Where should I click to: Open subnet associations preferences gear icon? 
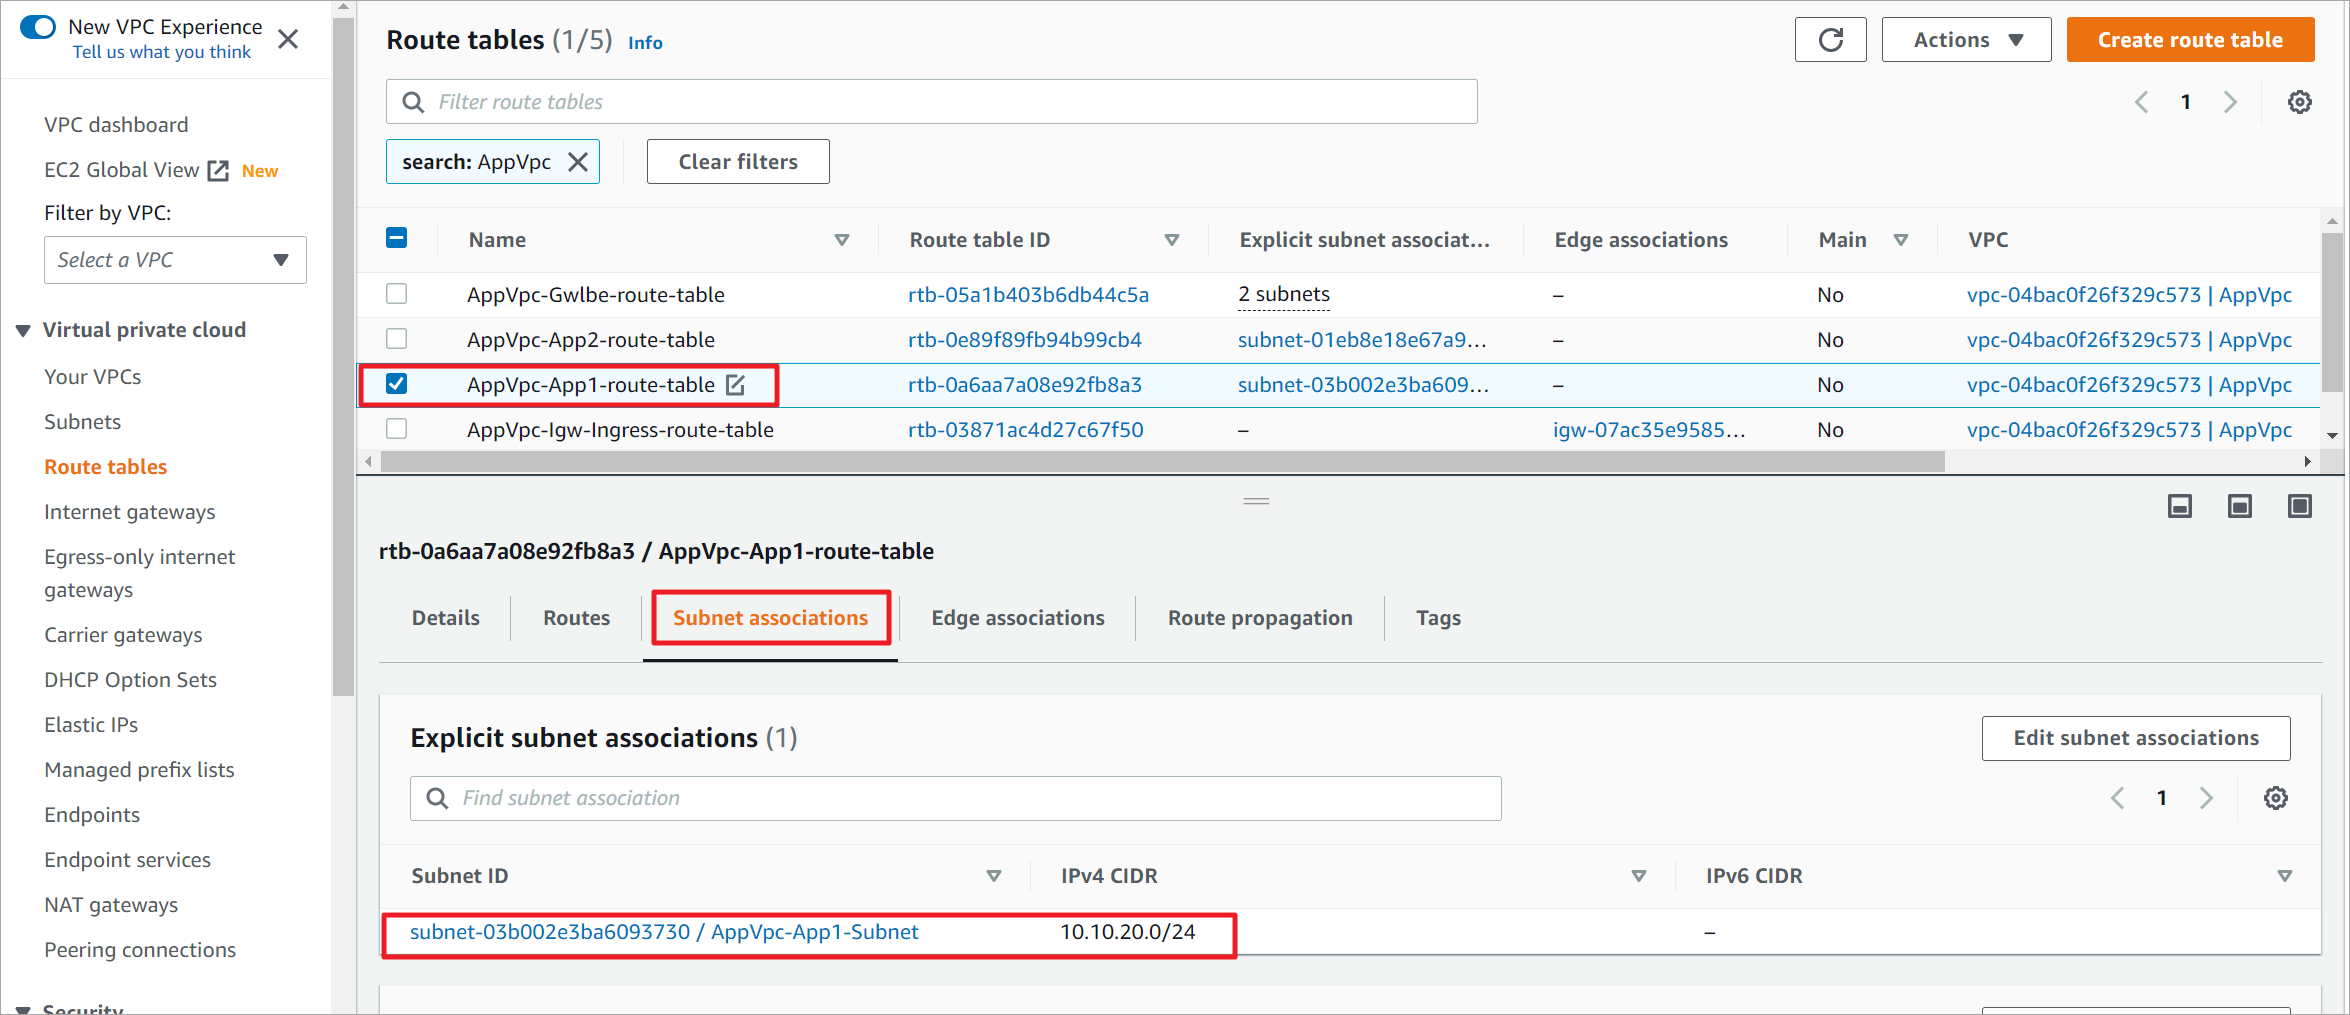coord(2276,798)
